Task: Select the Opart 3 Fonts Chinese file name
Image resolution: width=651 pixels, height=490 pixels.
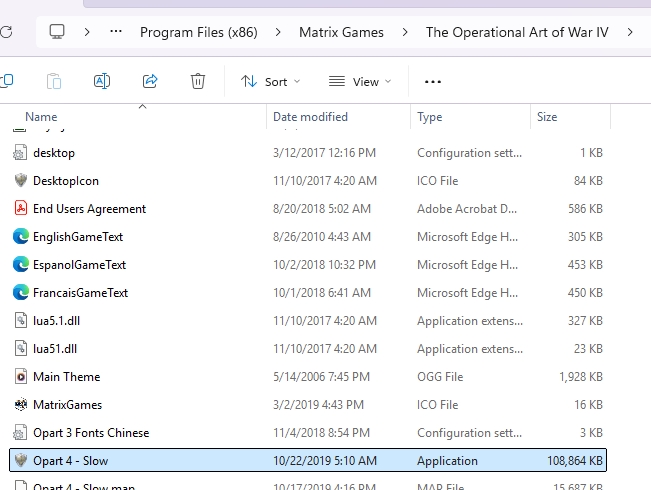Action: click(x=91, y=433)
